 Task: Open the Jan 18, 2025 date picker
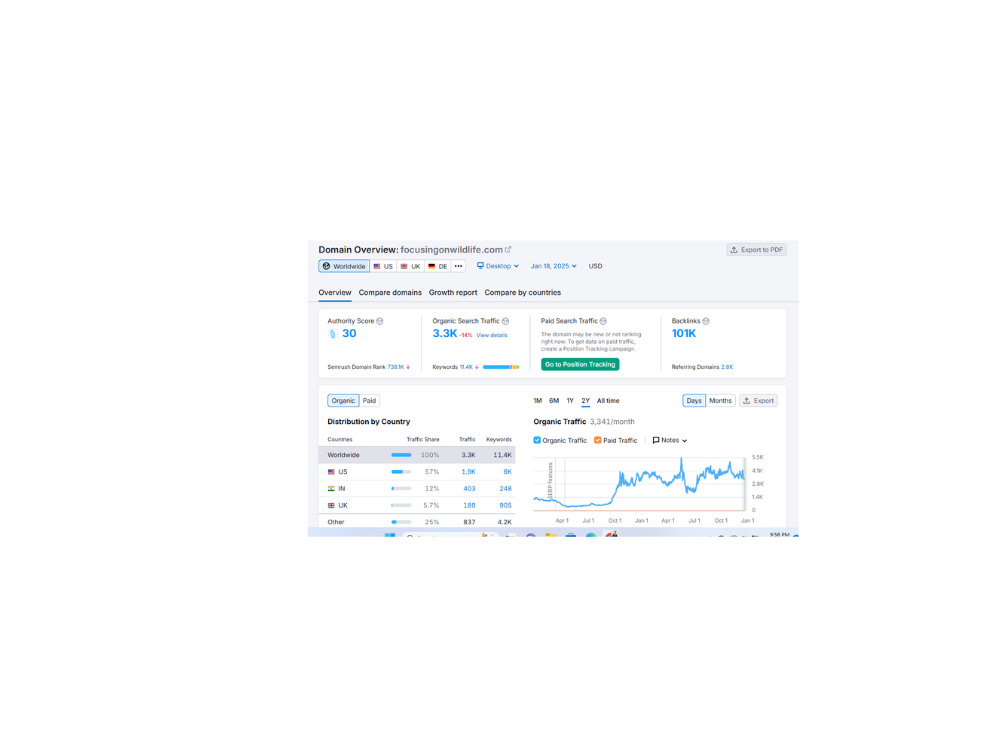click(554, 266)
